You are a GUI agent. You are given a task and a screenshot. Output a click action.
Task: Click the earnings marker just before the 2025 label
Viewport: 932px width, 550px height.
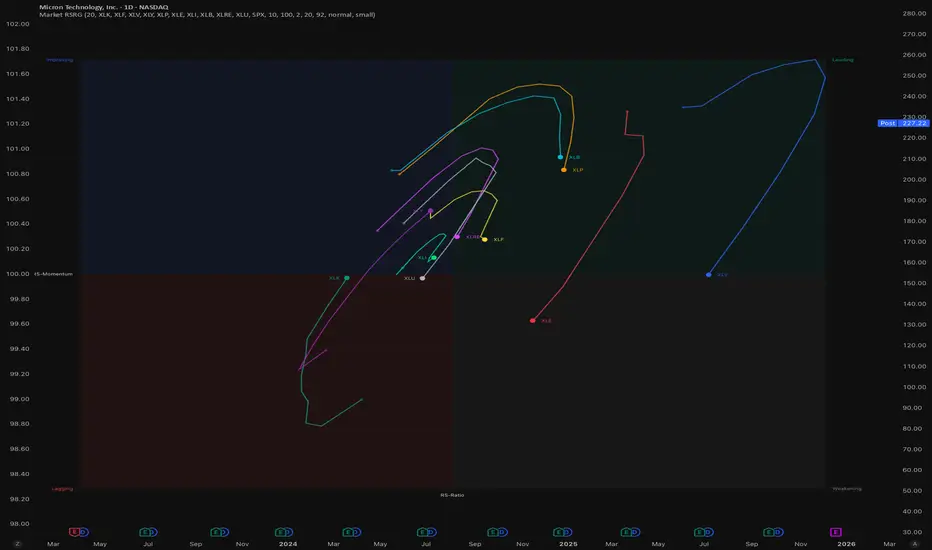(558, 532)
